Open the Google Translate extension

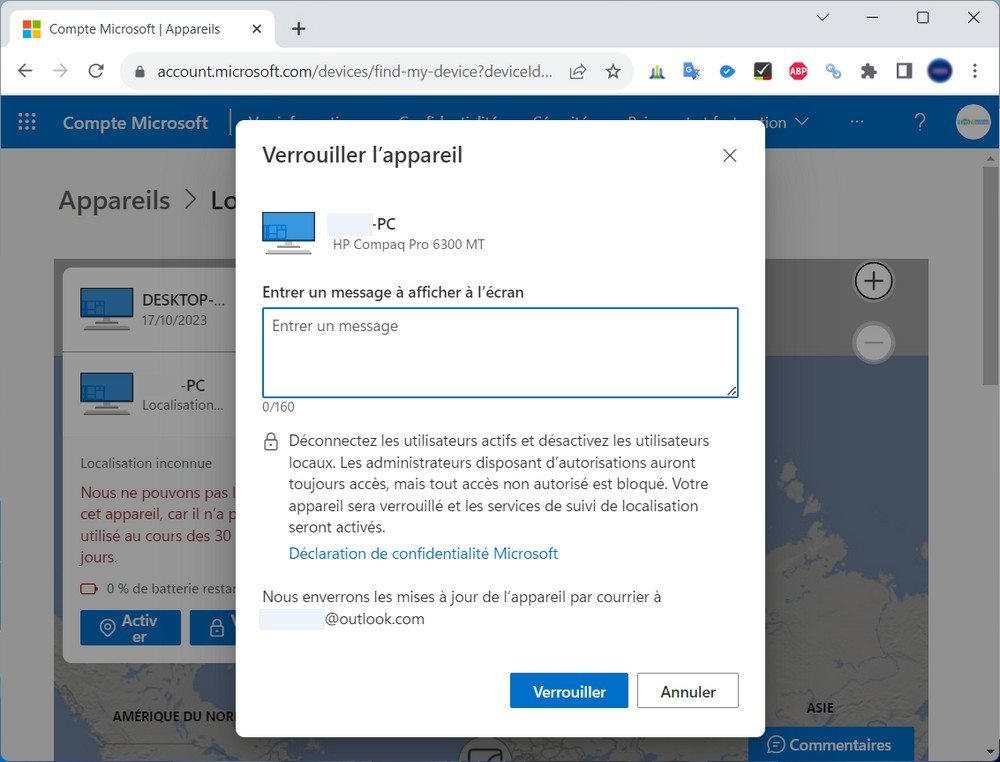[x=691, y=71]
